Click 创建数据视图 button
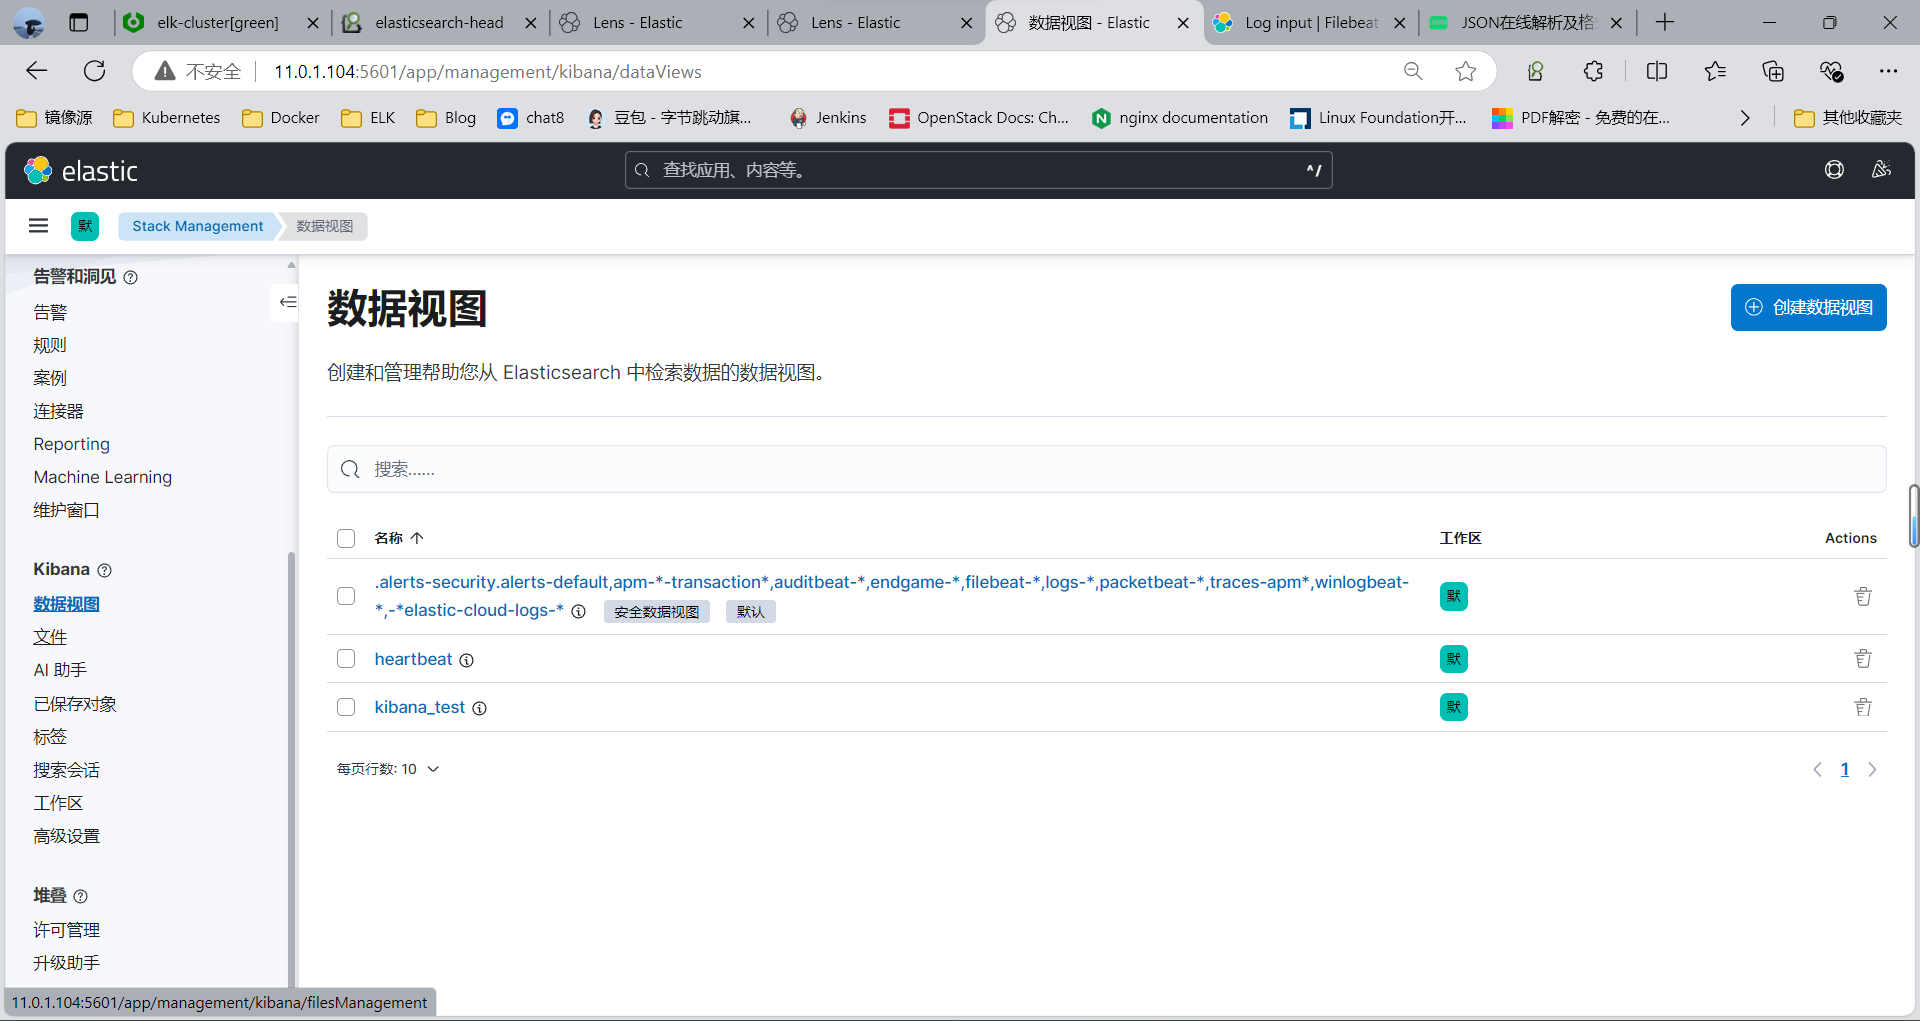The width and height of the screenshot is (1920, 1021). pos(1808,307)
